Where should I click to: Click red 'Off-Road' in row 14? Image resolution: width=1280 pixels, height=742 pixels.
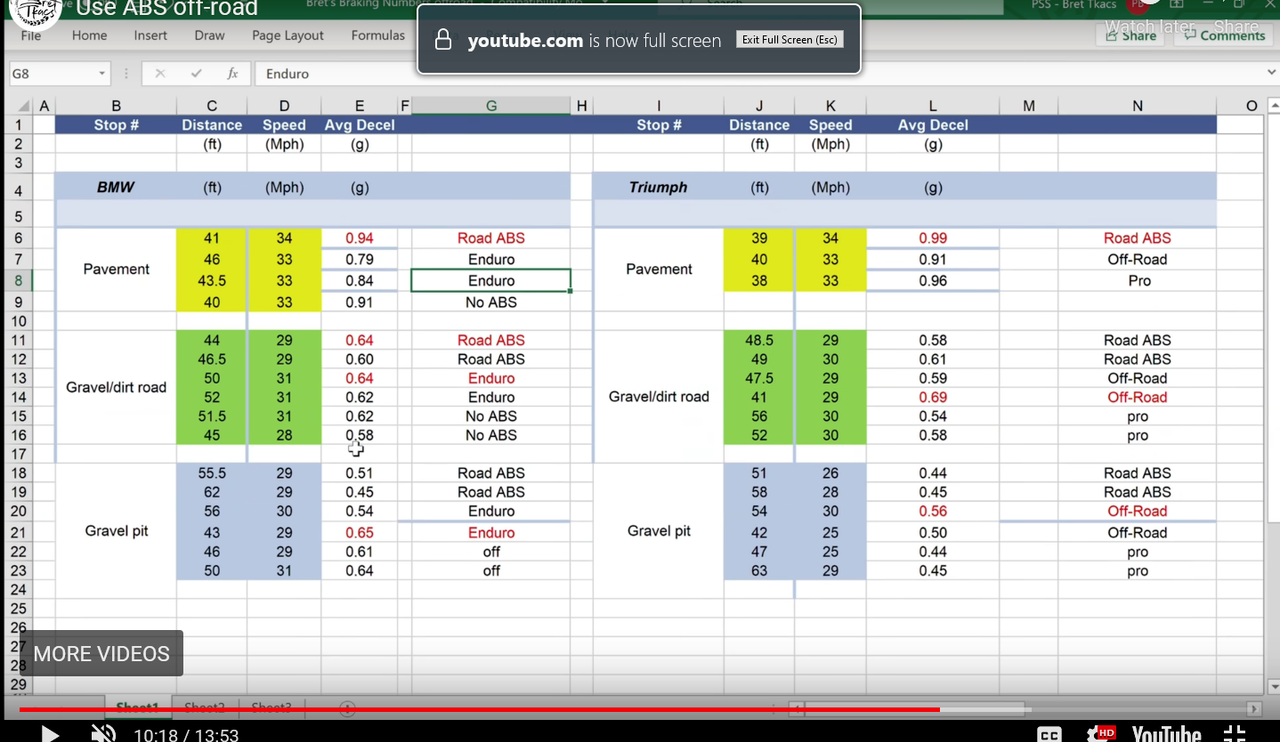1137,397
